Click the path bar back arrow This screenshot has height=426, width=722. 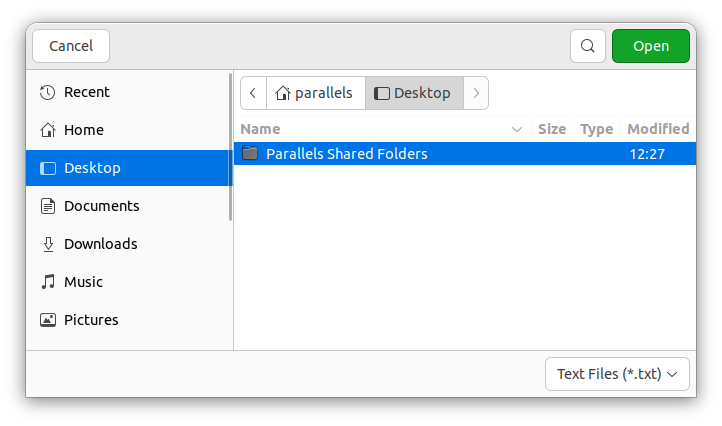tap(253, 93)
